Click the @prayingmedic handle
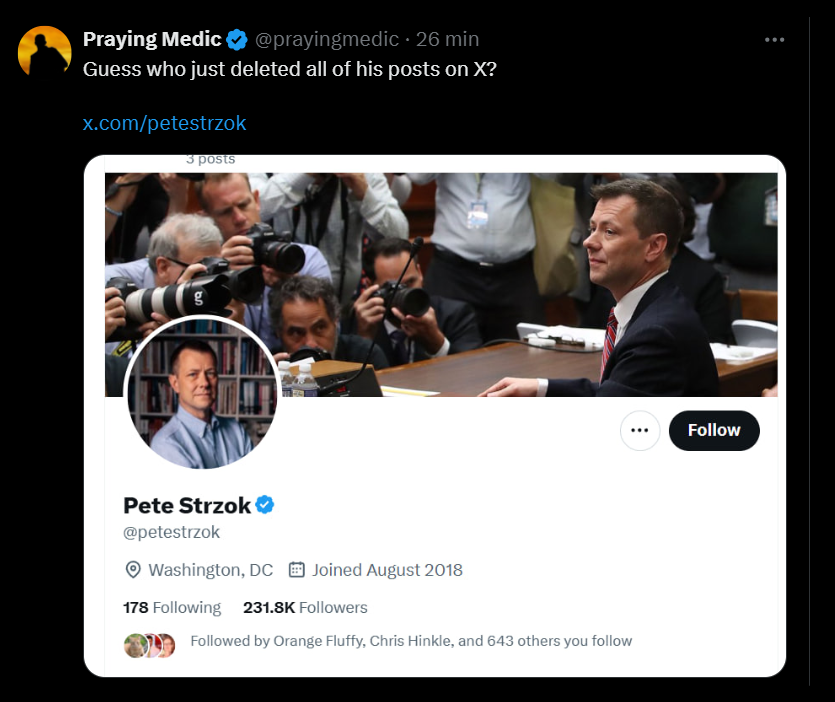This screenshot has width=835, height=702. pos(326,40)
